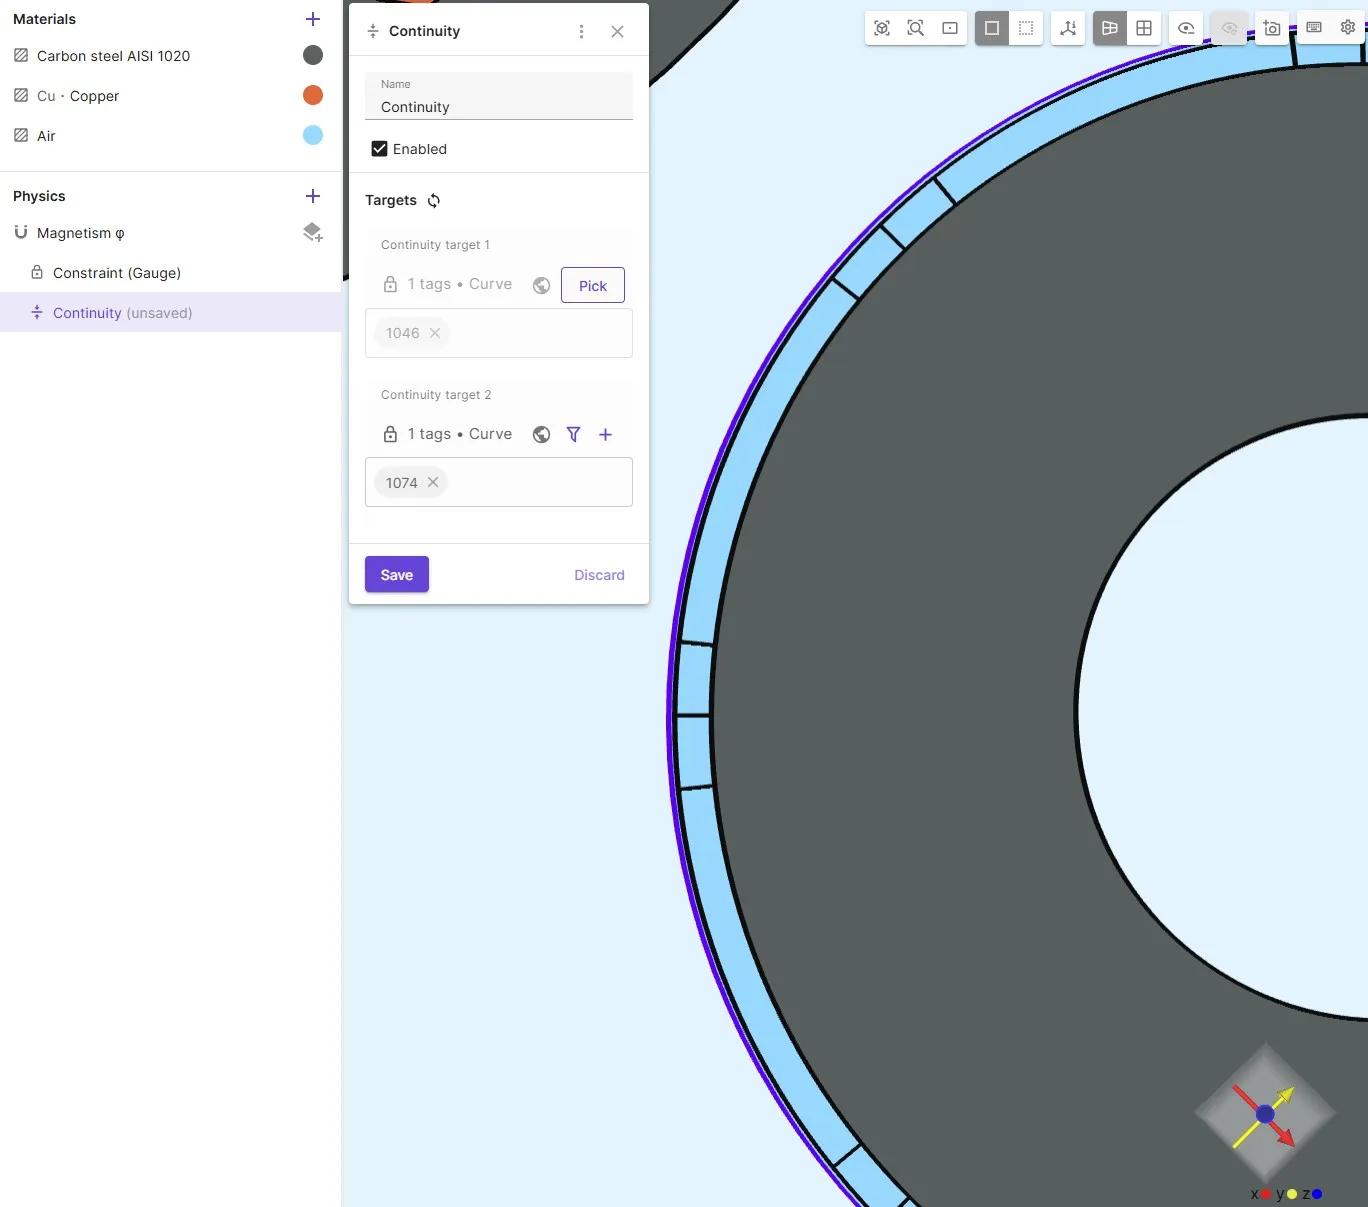This screenshot has height=1207, width=1368.
Task: Click the Magnetism magnet icon
Action: [x=21, y=232]
